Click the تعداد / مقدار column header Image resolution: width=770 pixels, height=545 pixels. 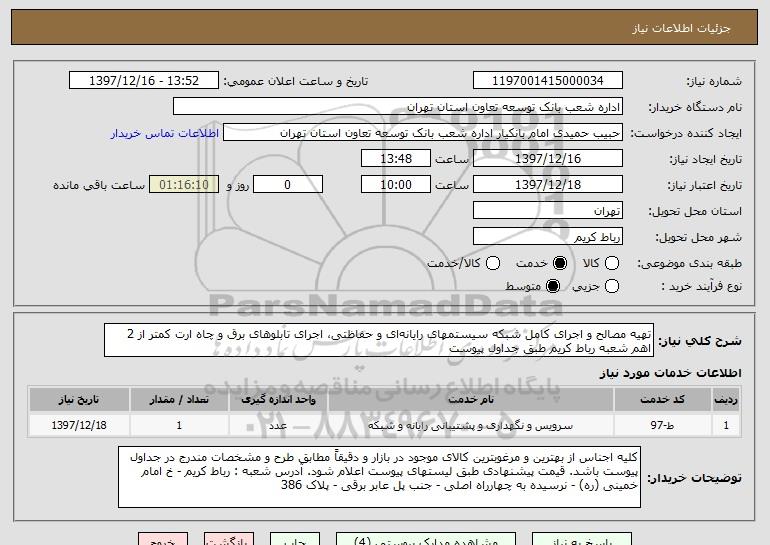(x=179, y=400)
